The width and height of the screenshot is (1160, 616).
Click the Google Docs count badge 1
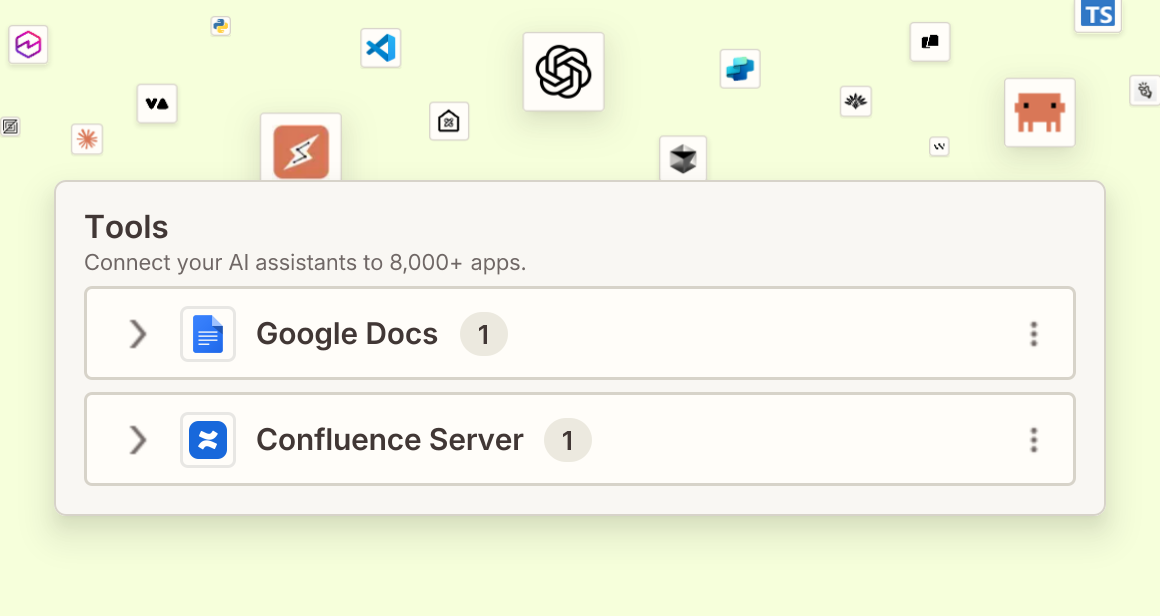(x=484, y=334)
